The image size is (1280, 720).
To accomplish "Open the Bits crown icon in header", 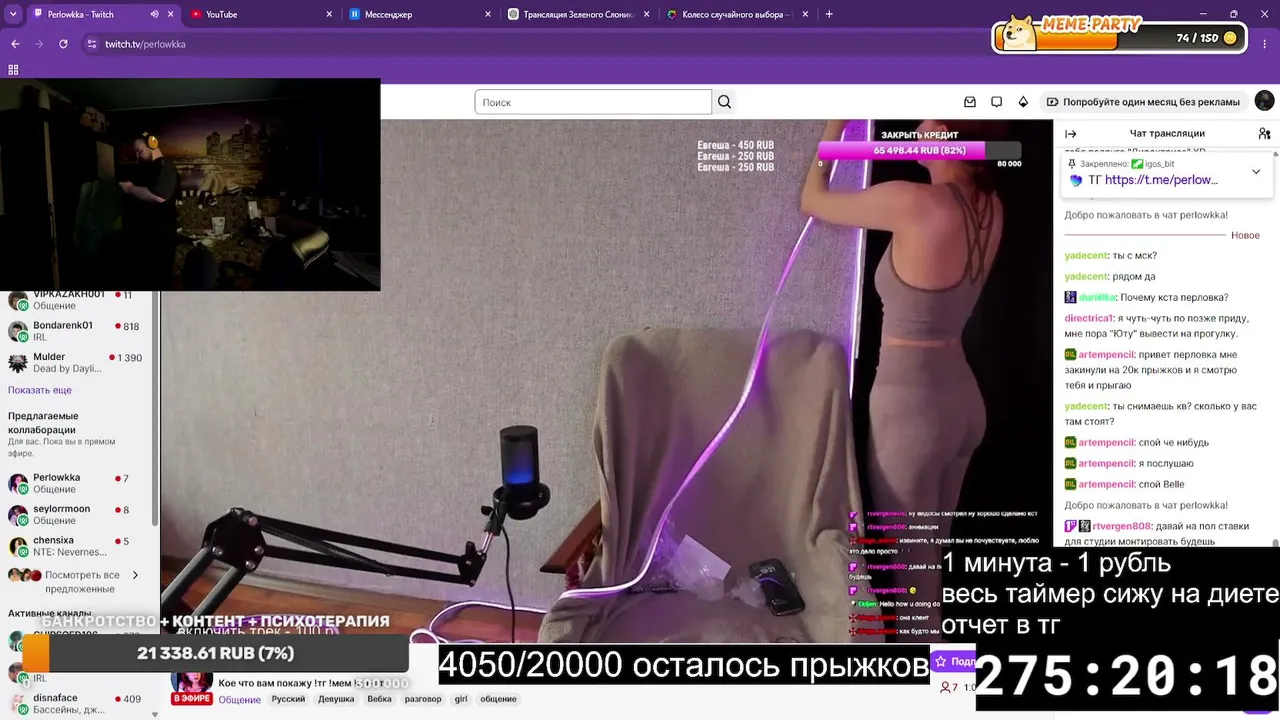I will pos(1023,102).
